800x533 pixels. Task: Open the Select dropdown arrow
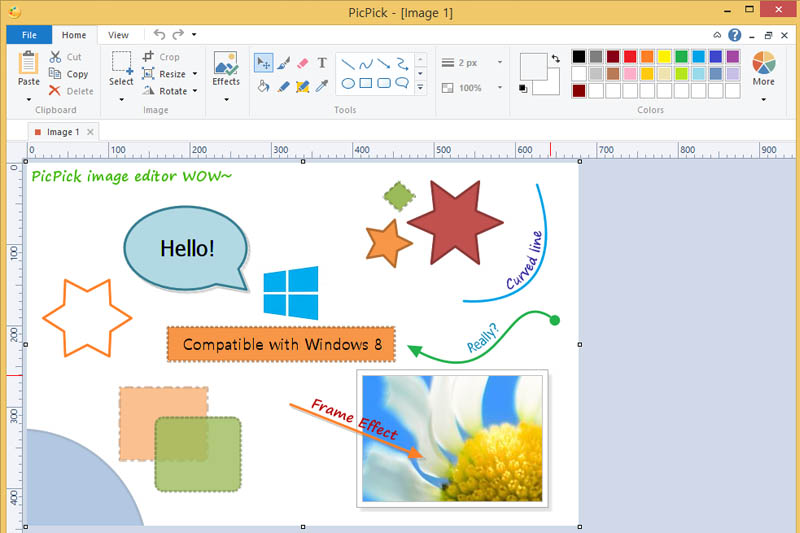121,99
